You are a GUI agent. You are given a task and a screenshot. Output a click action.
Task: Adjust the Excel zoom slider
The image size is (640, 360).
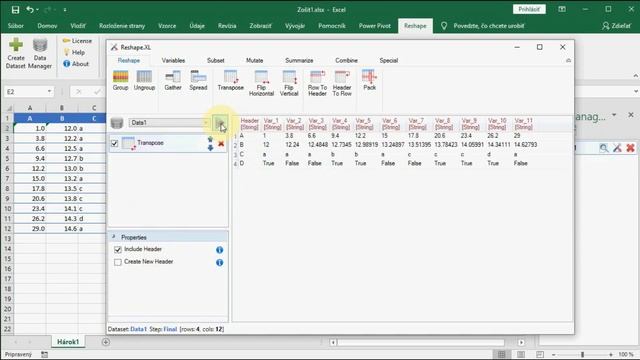tap(582, 355)
